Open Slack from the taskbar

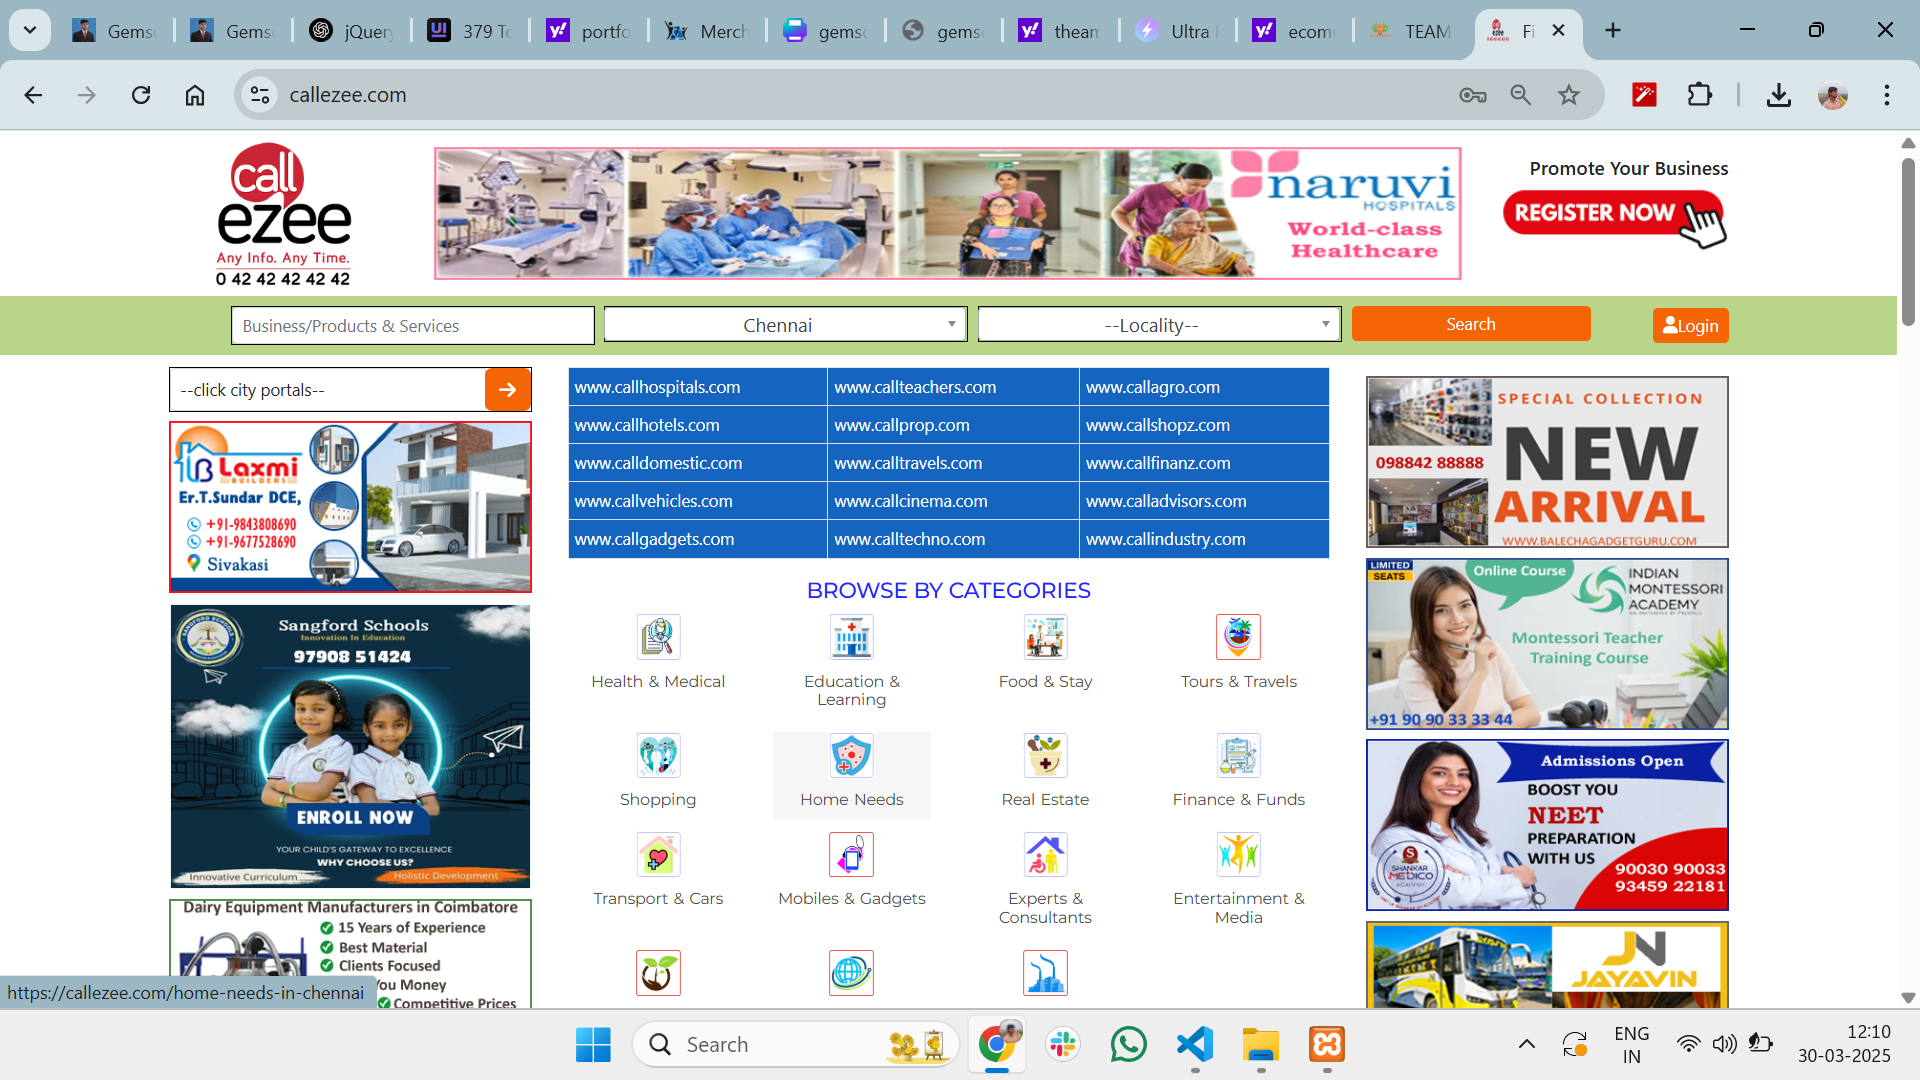(x=1063, y=1044)
